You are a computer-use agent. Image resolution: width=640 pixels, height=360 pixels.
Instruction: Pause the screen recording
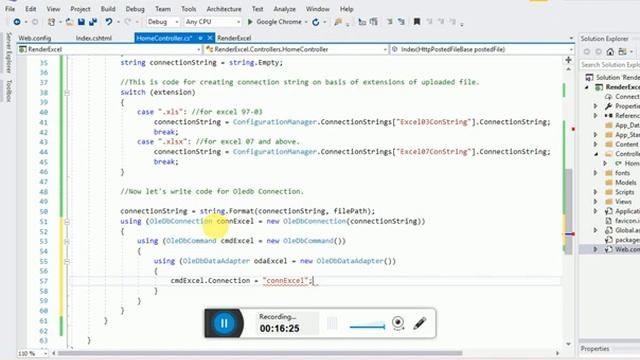pyautogui.click(x=224, y=323)
